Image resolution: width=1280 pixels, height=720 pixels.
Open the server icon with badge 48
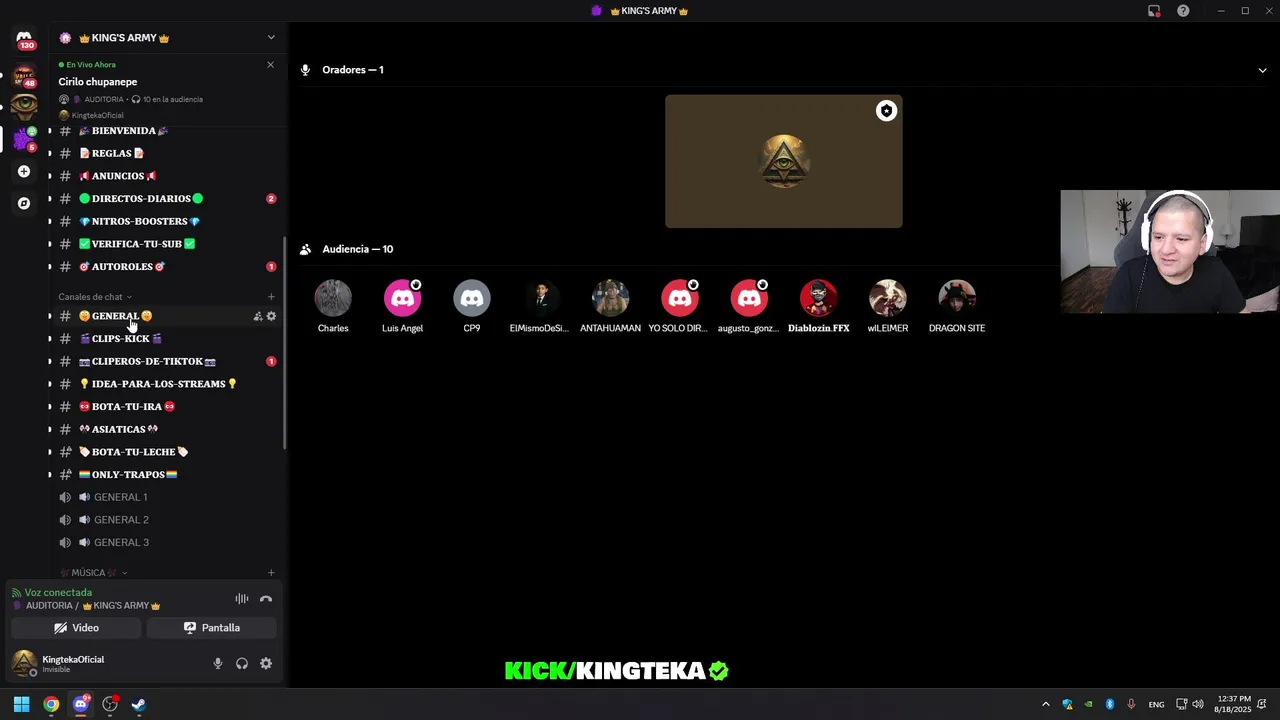tap(24, 74)
